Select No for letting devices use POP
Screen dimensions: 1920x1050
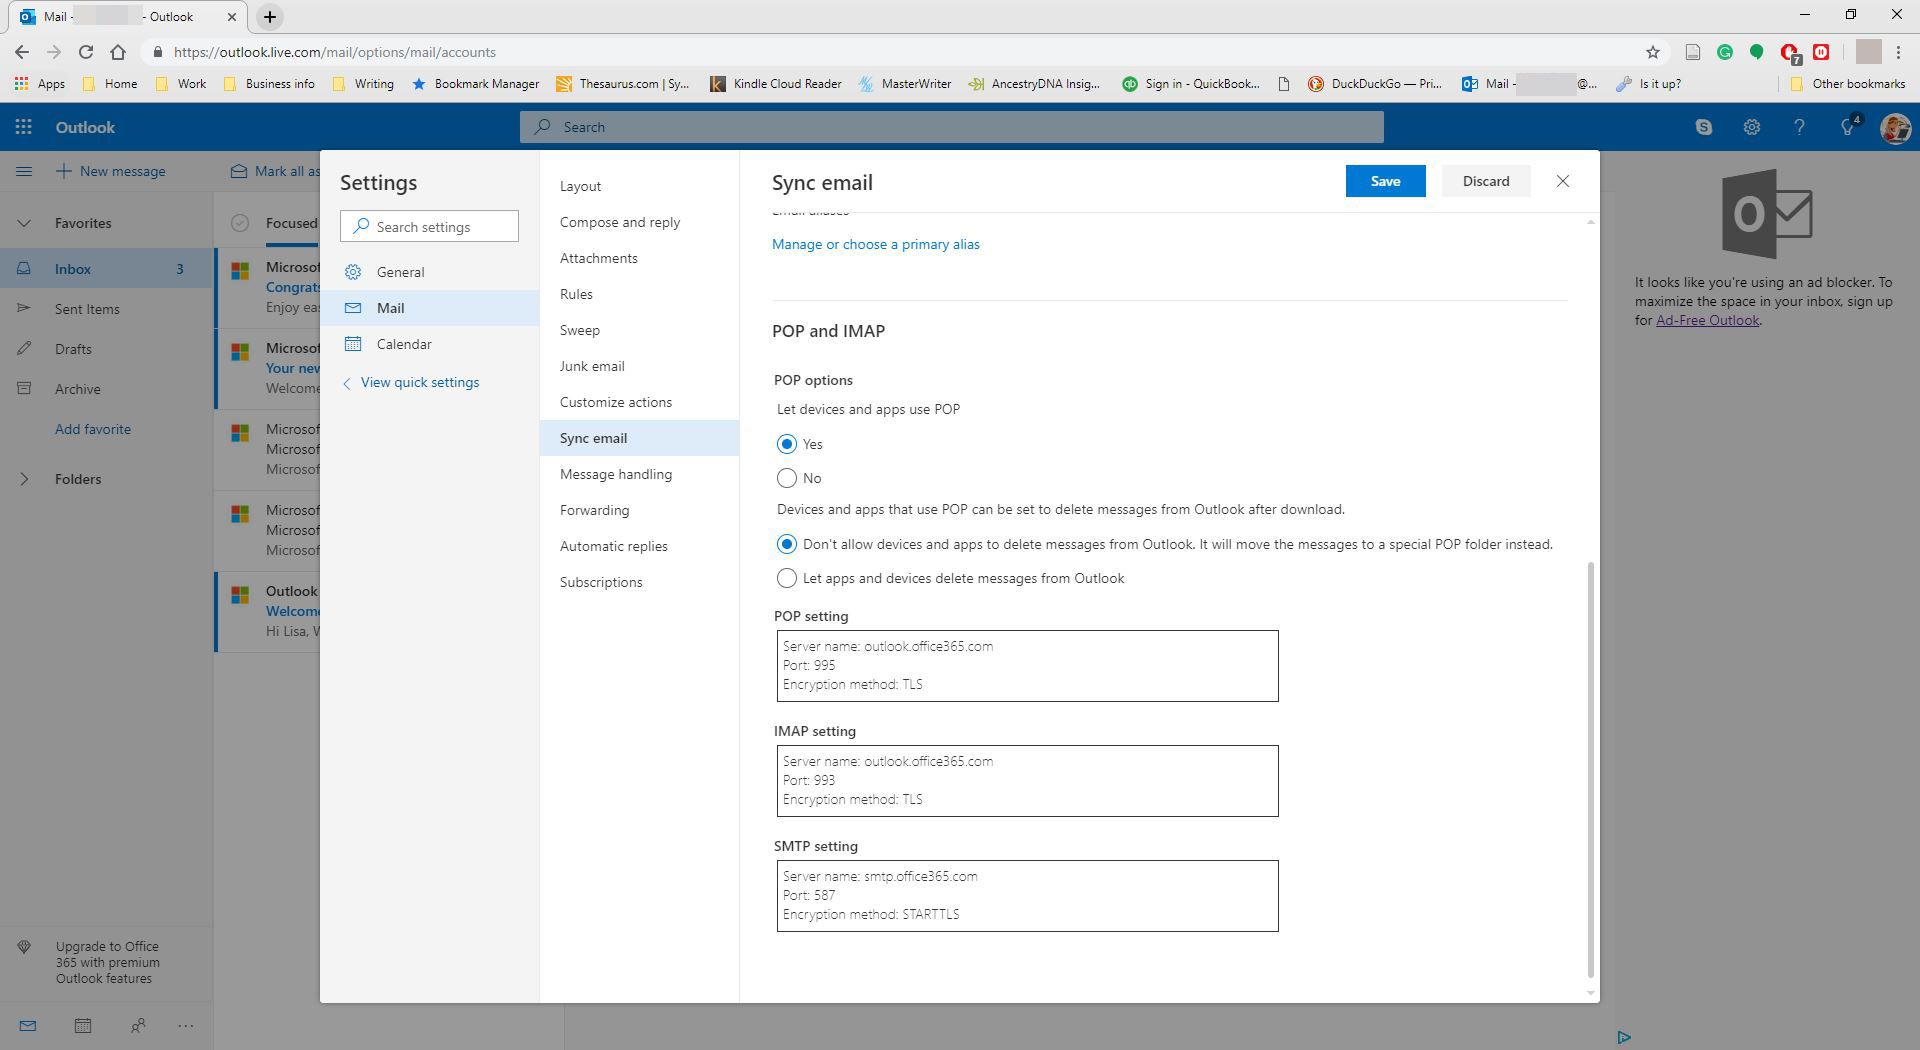point(787,478)
